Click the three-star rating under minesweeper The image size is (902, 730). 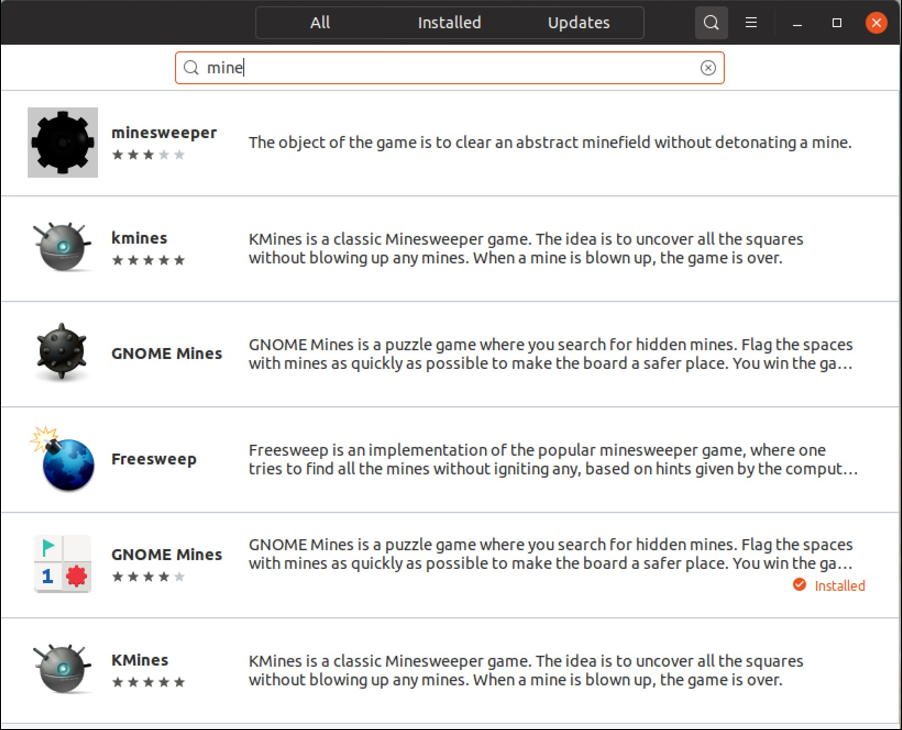(x=148, y=155)
